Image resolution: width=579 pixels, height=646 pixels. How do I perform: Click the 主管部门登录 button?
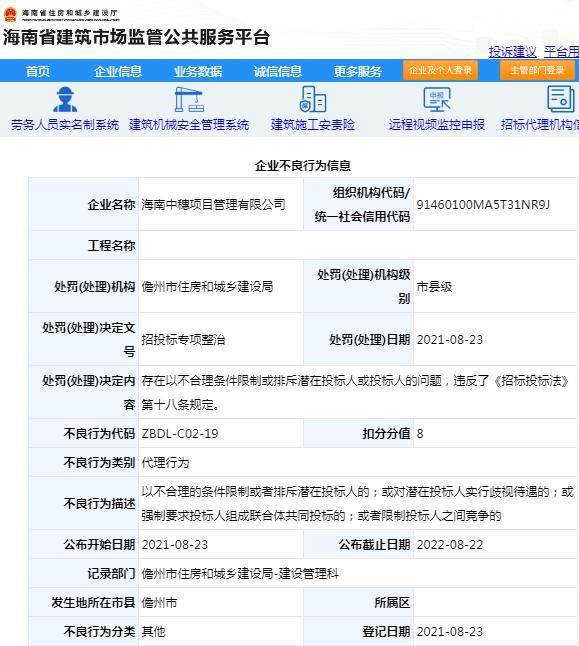tap(537, 70)
